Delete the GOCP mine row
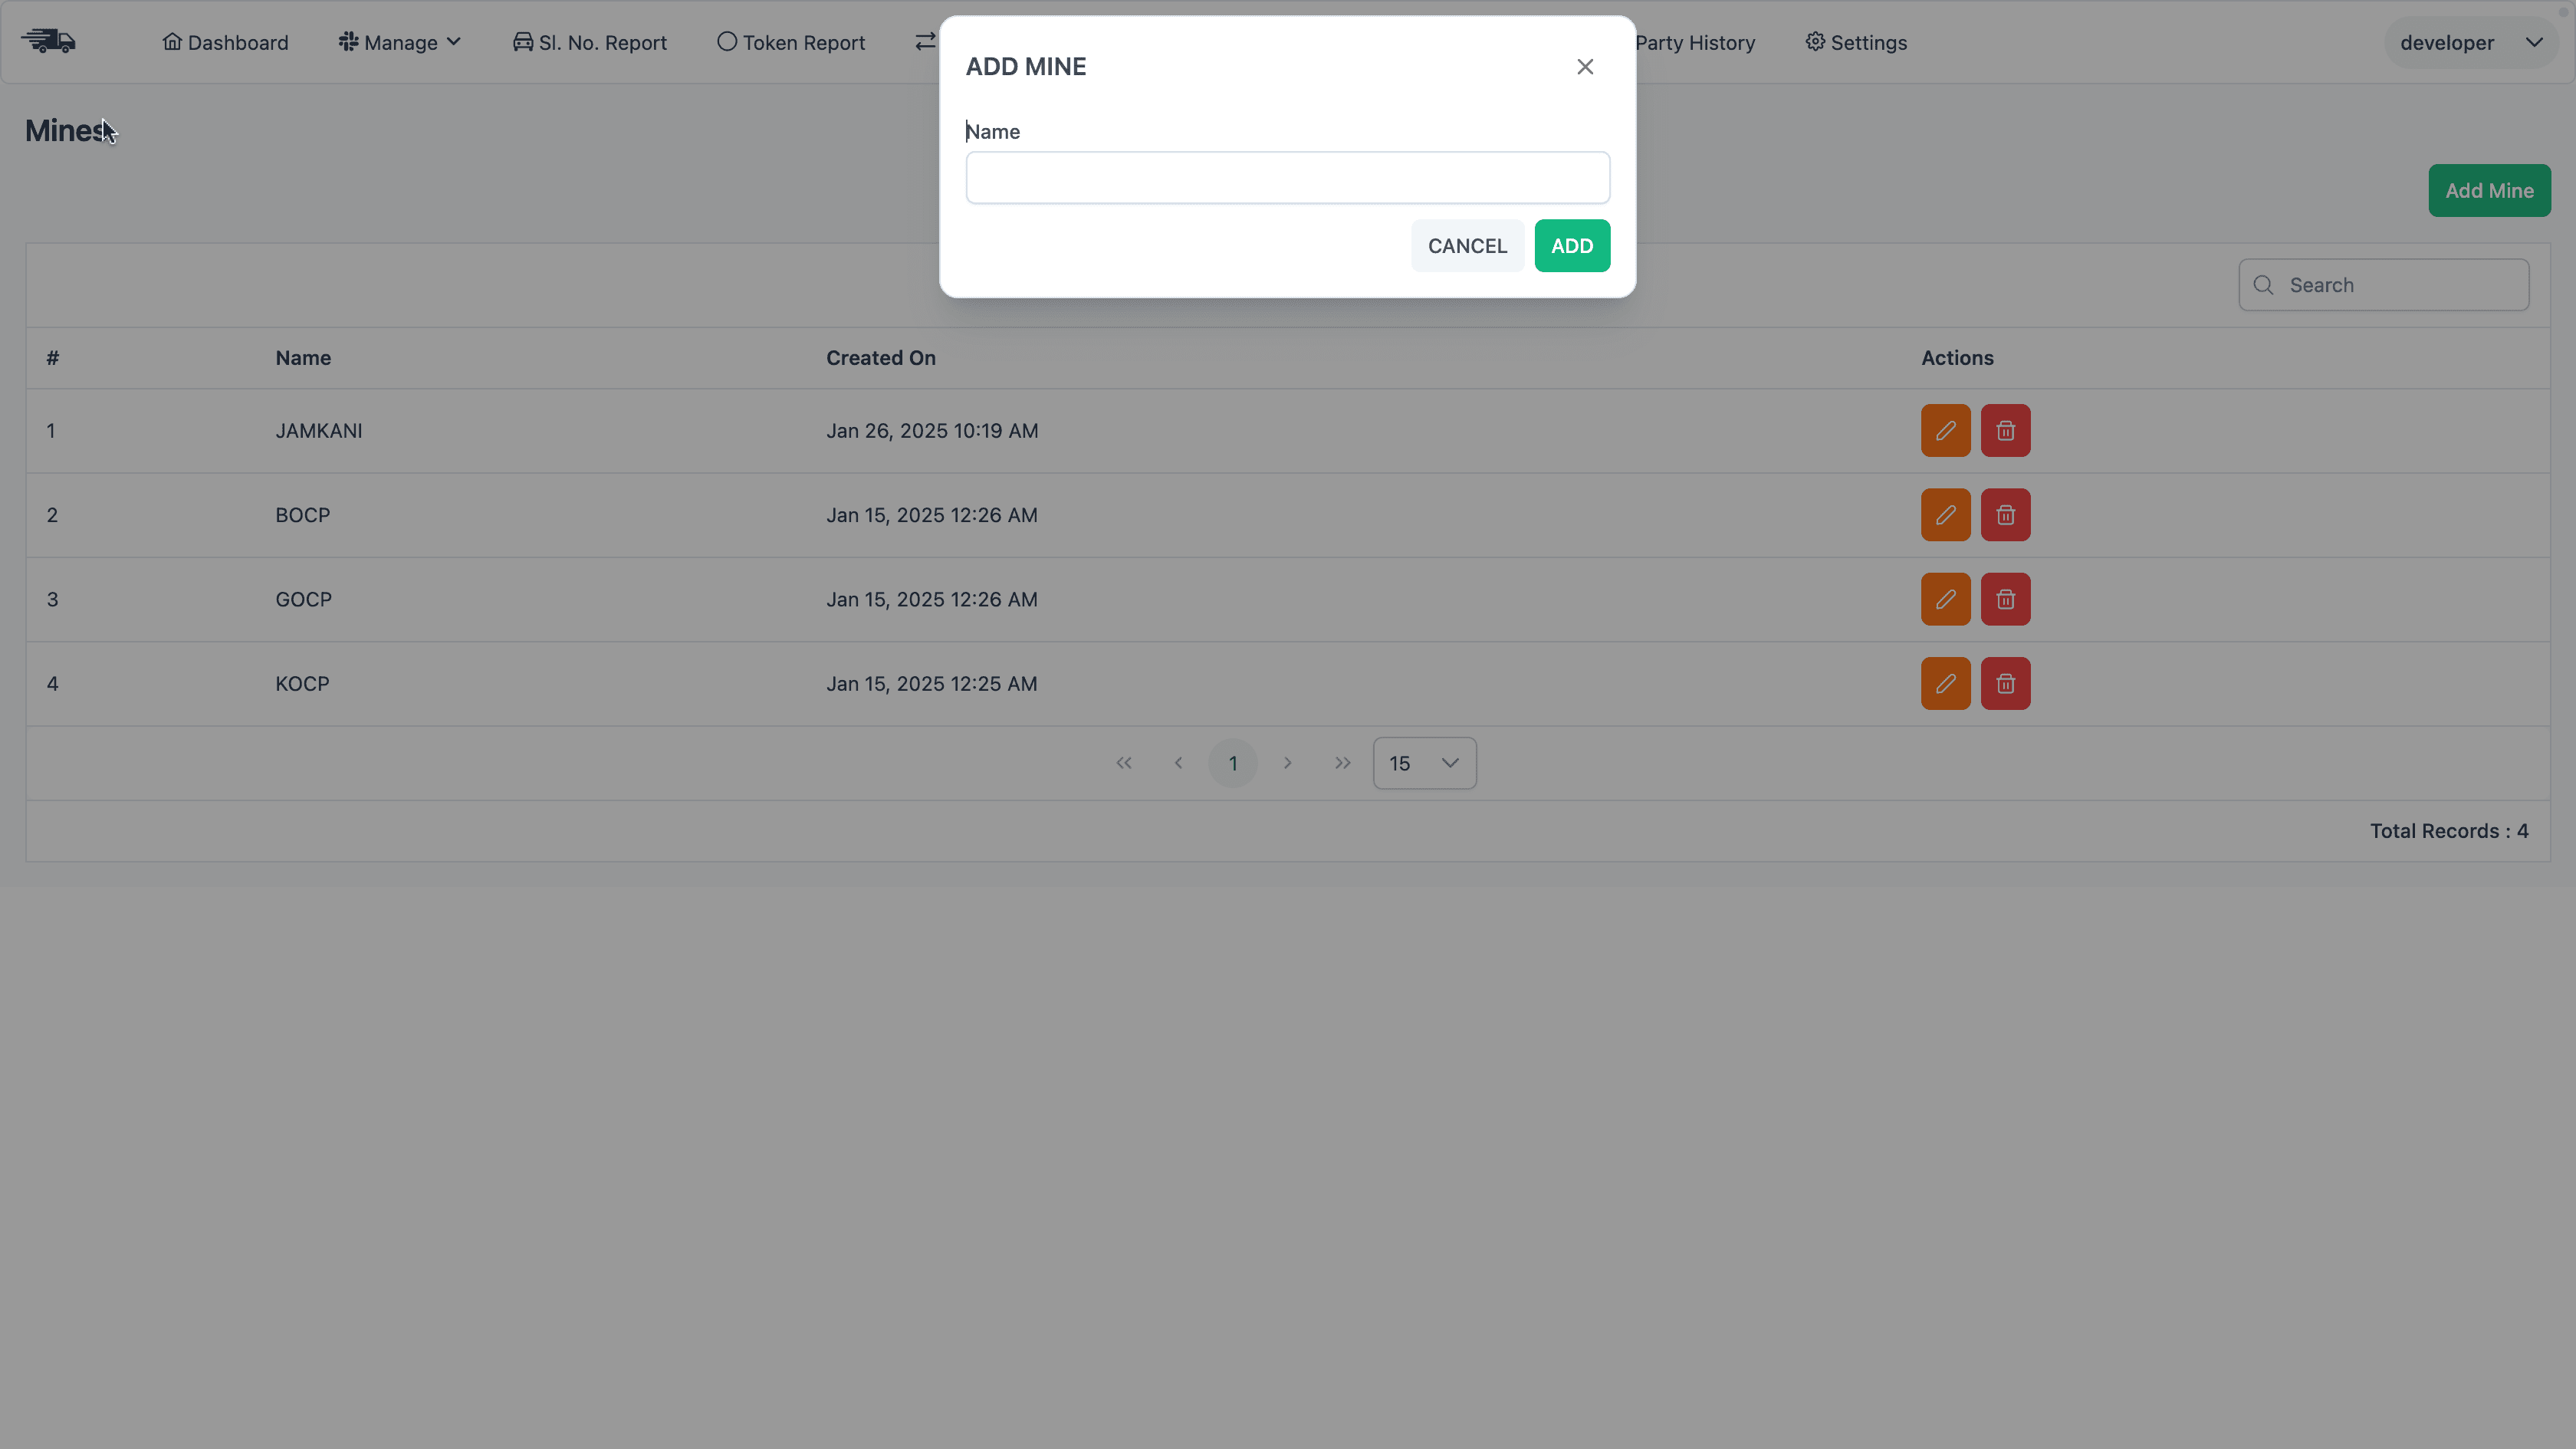 point(2005,599)
